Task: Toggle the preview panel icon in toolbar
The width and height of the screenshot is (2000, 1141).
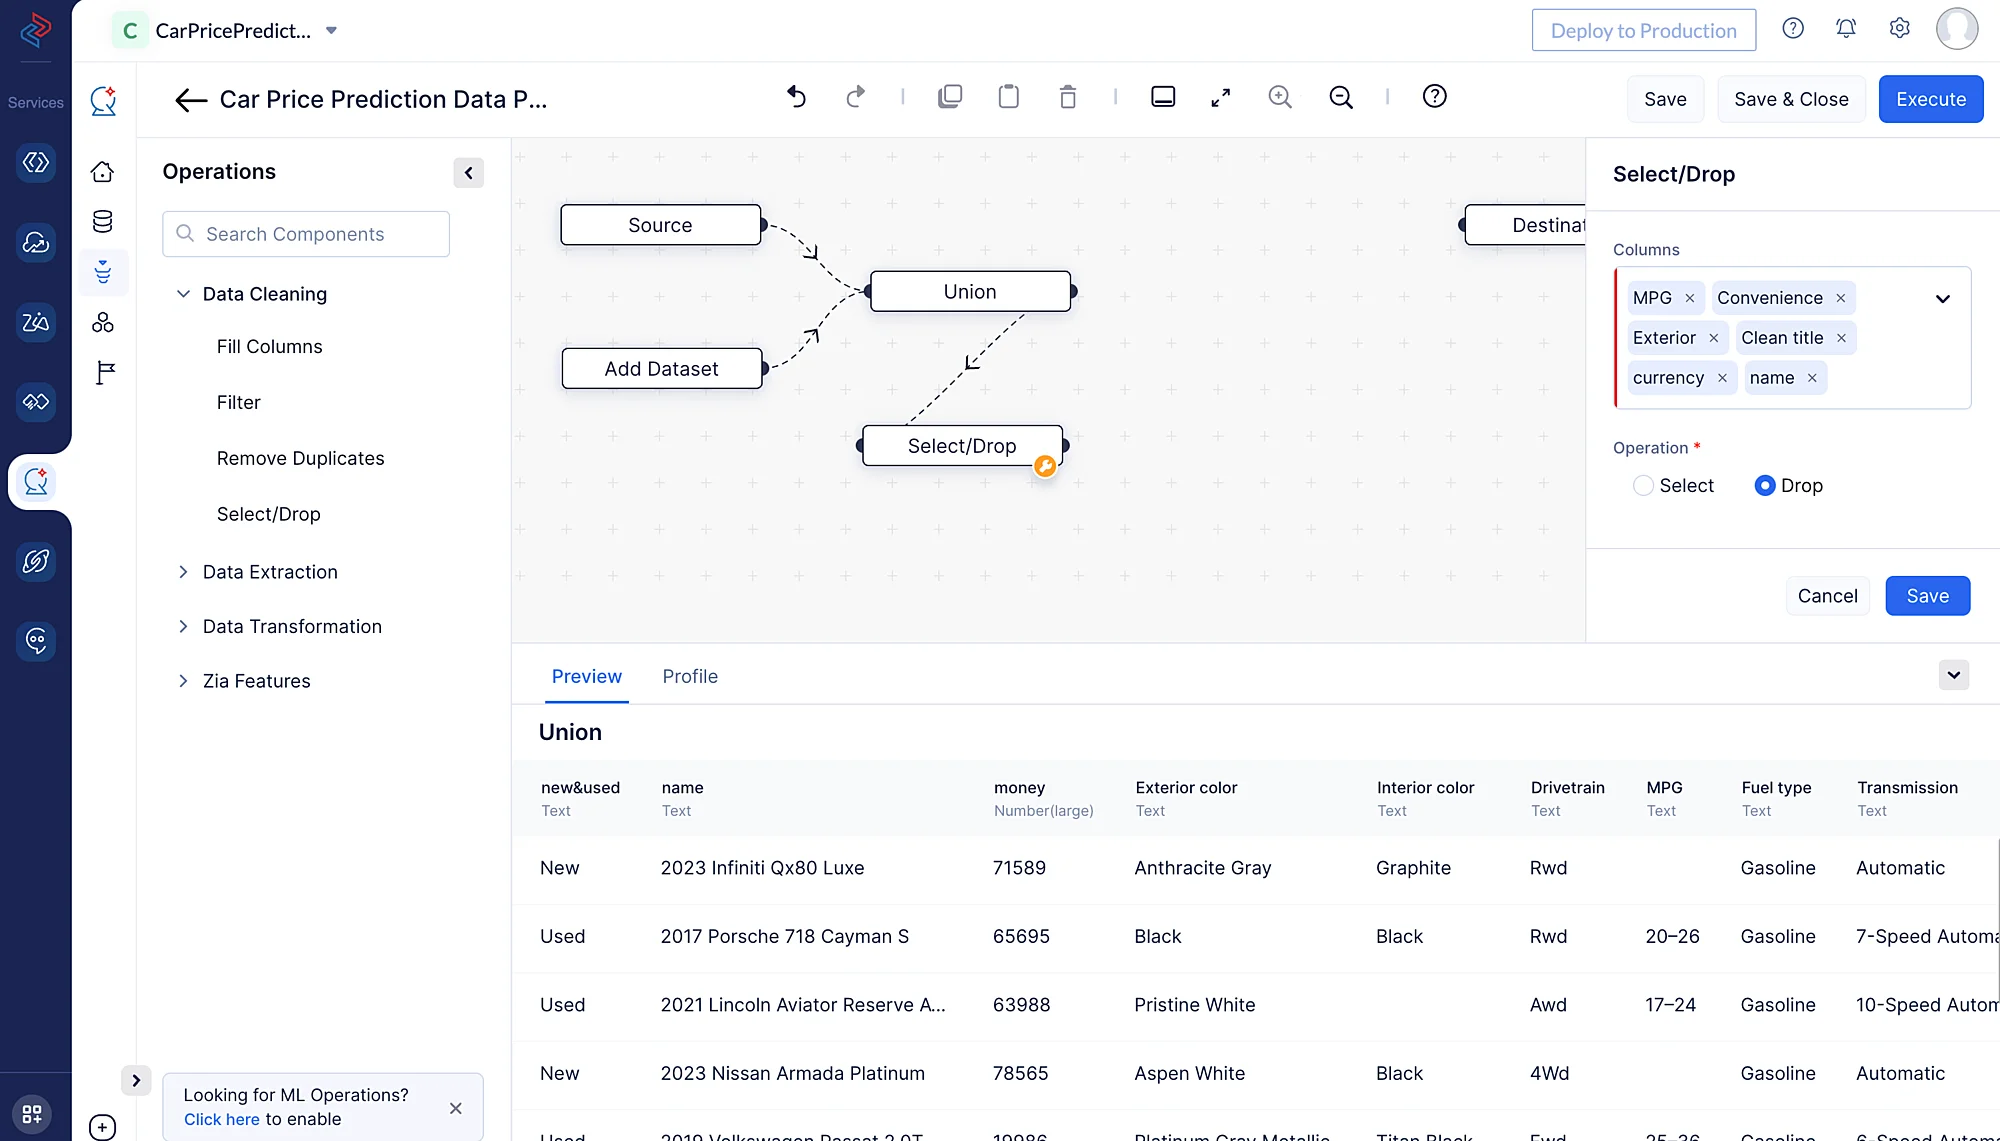Action: pos(1163,97)
